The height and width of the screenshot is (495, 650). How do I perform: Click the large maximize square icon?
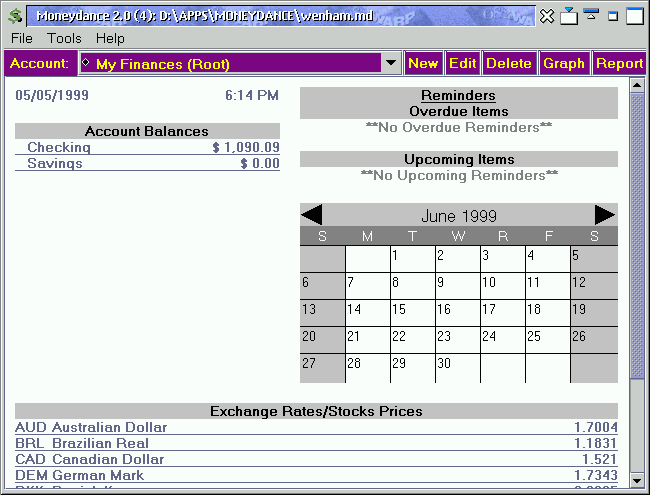click(635, 16)
